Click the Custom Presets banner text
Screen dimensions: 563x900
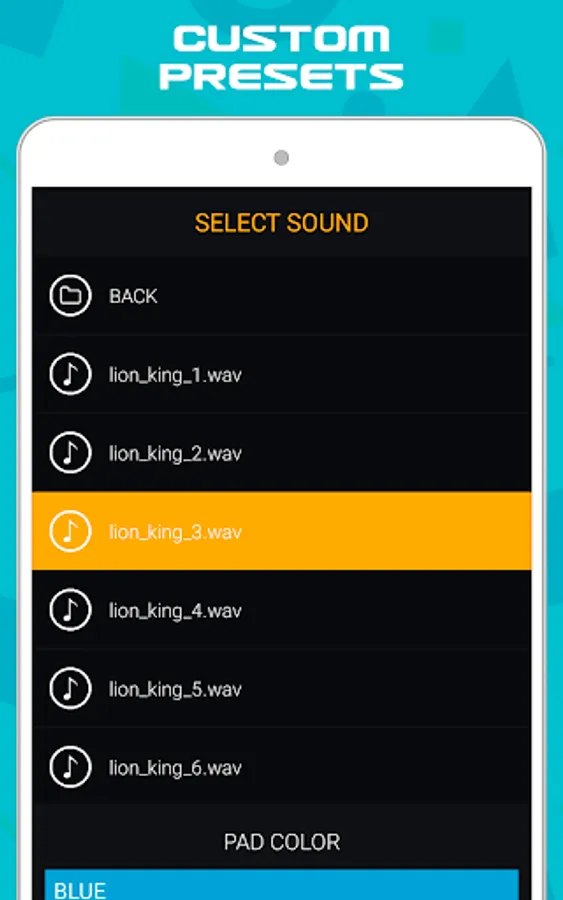click(281, 57)
